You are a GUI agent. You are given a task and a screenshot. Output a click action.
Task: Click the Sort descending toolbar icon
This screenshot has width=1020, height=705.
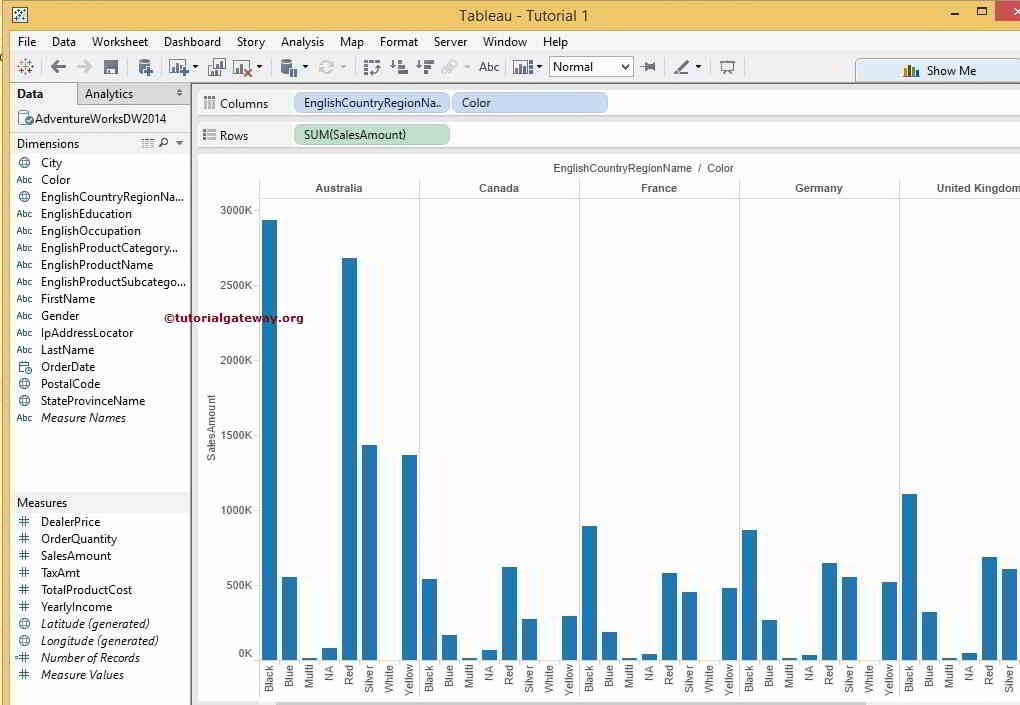coord(424,67)
